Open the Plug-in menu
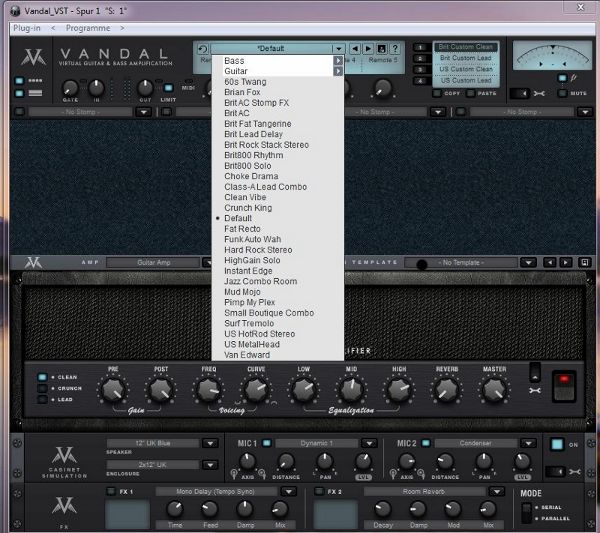The image size is (600, 533). point(27,28)
